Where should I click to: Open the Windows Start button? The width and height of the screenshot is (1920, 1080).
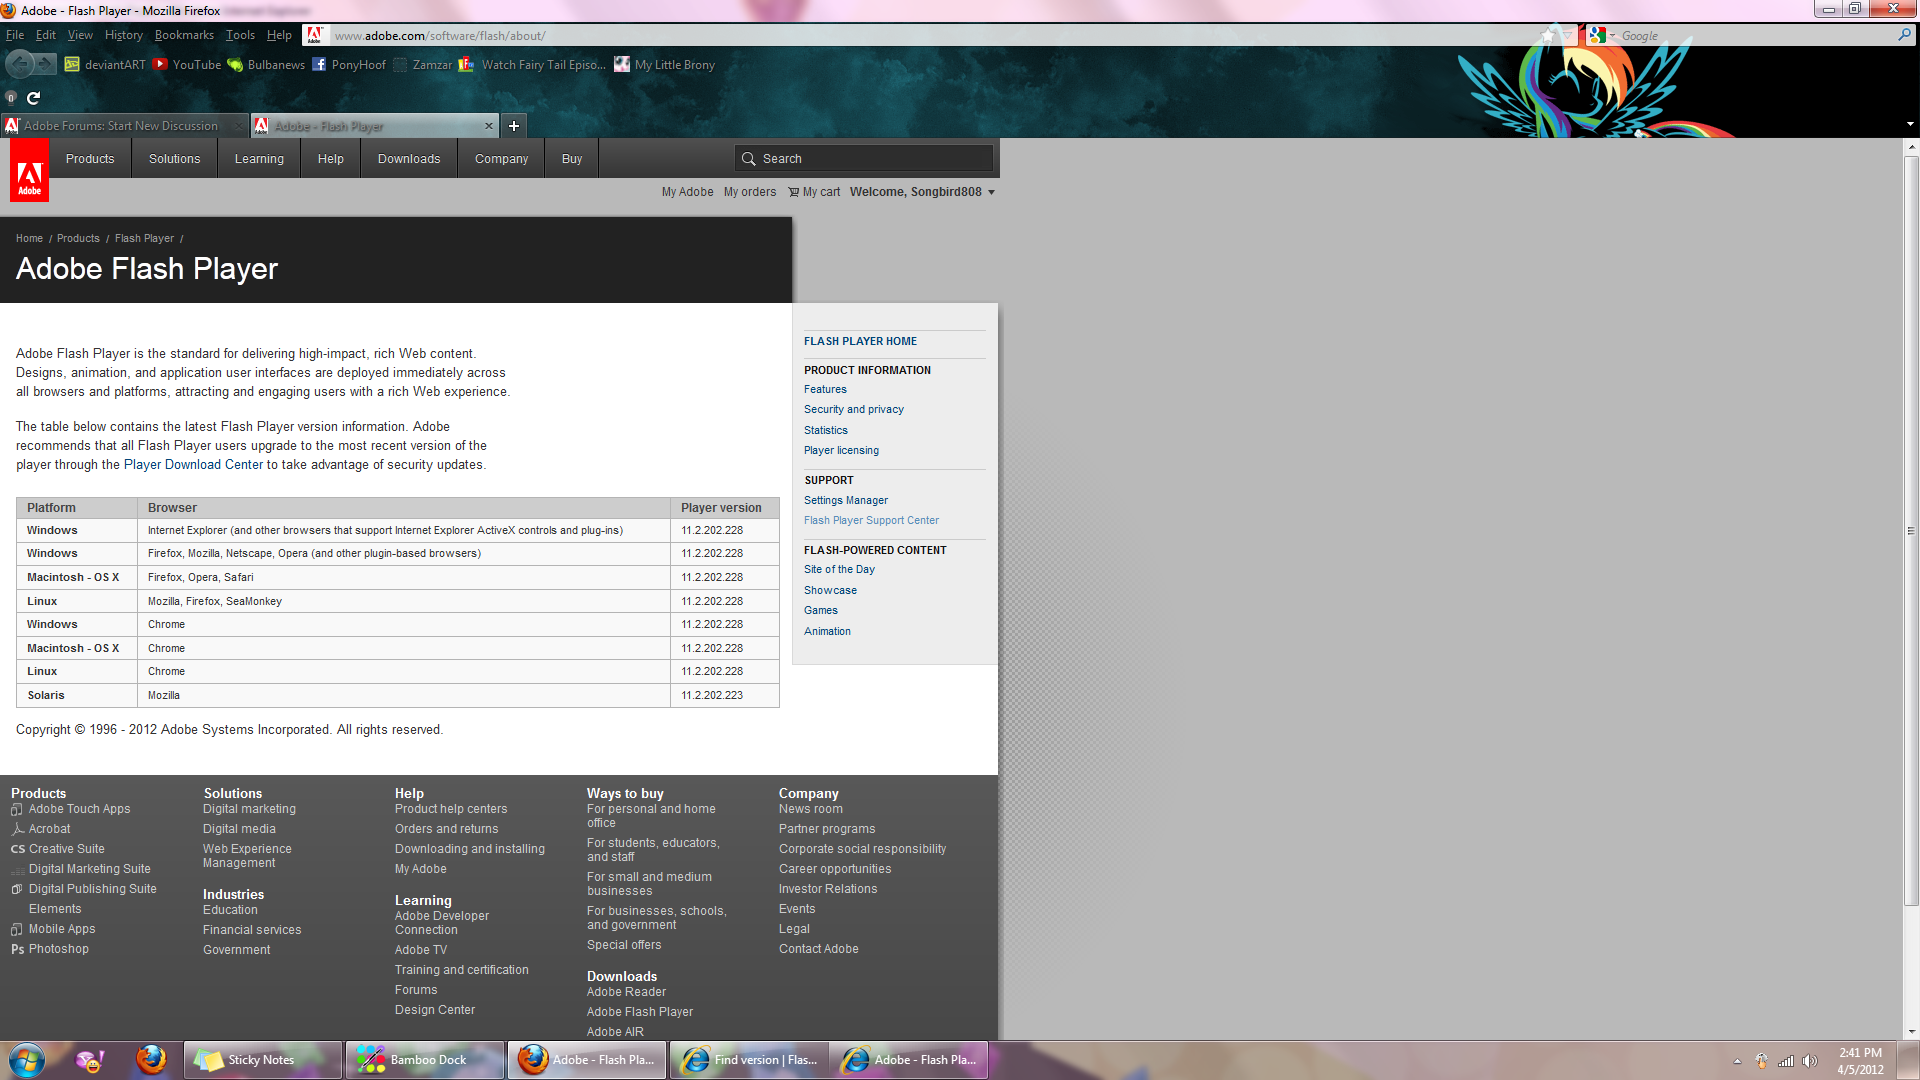(x=27, y=1060)
